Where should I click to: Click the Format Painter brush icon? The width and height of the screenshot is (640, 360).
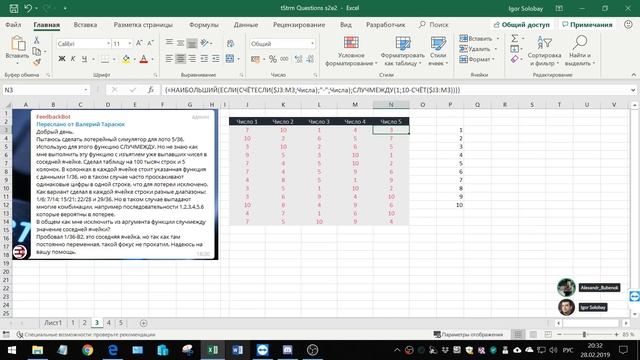click(37, 62)
